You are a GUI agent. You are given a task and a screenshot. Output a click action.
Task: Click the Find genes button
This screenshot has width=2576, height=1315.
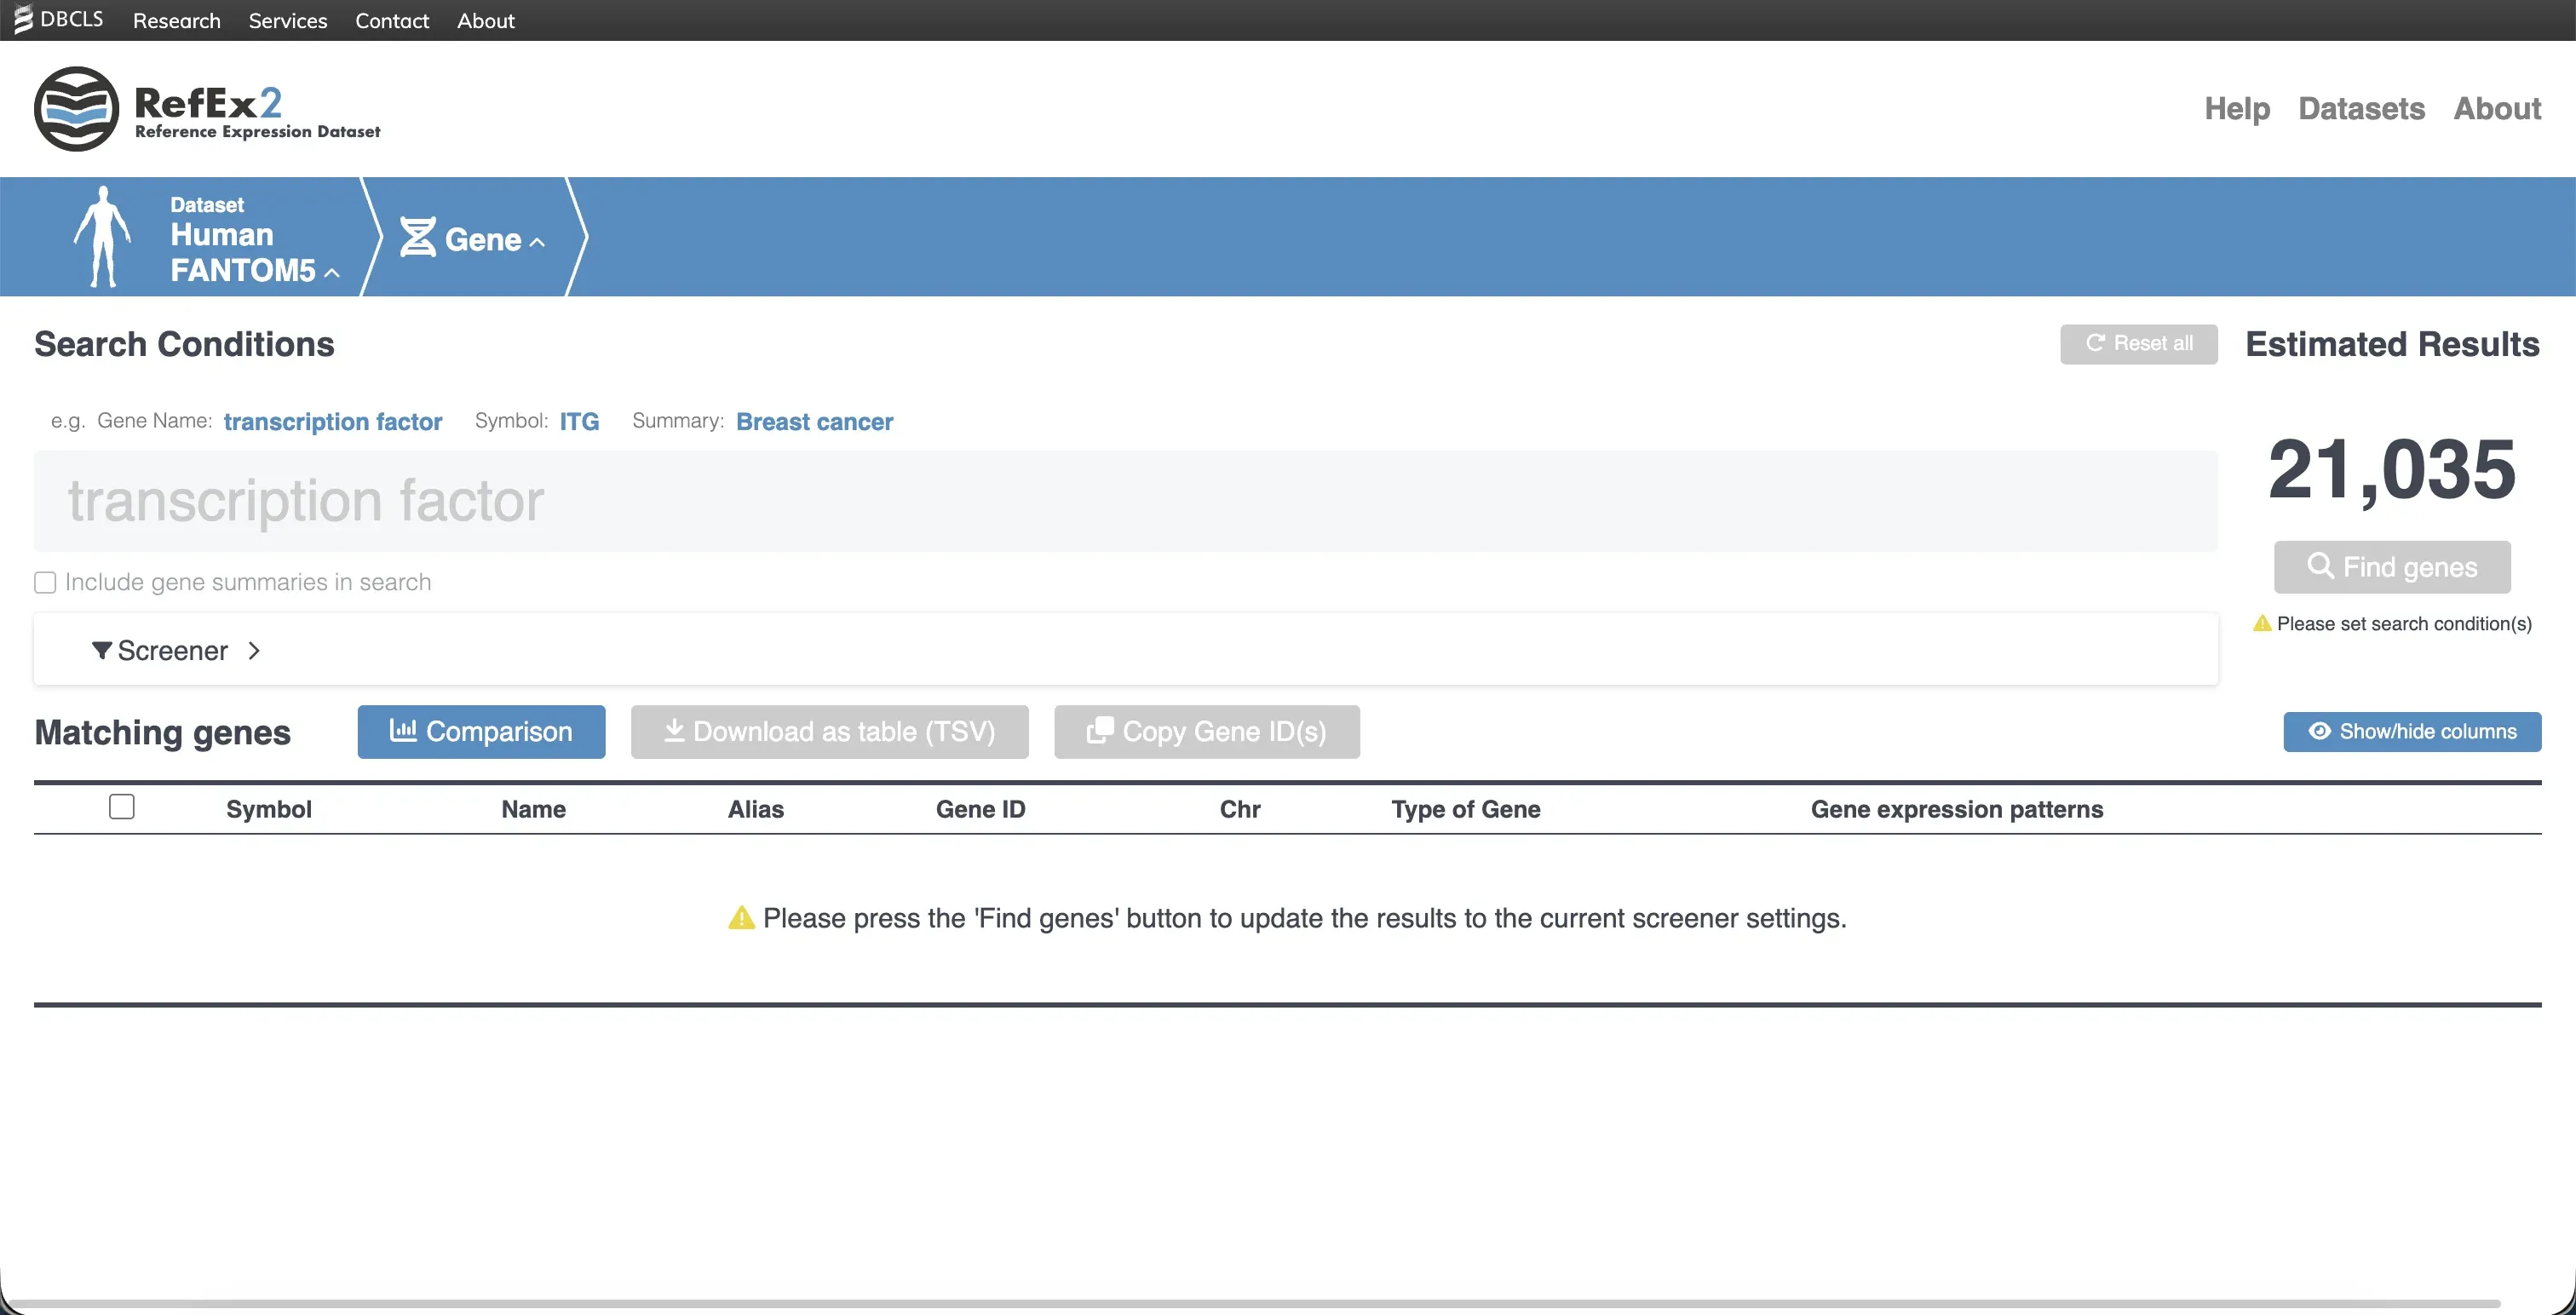(2392, 567)
